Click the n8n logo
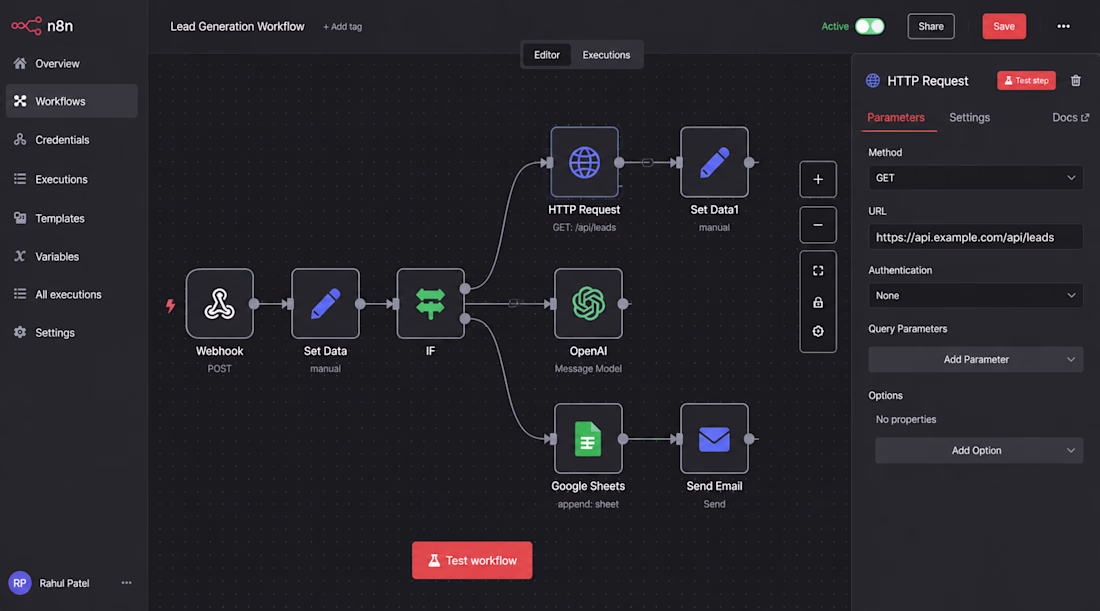Image resolution: width=1100 pixels, height=611 pixels. coord(42,26)
